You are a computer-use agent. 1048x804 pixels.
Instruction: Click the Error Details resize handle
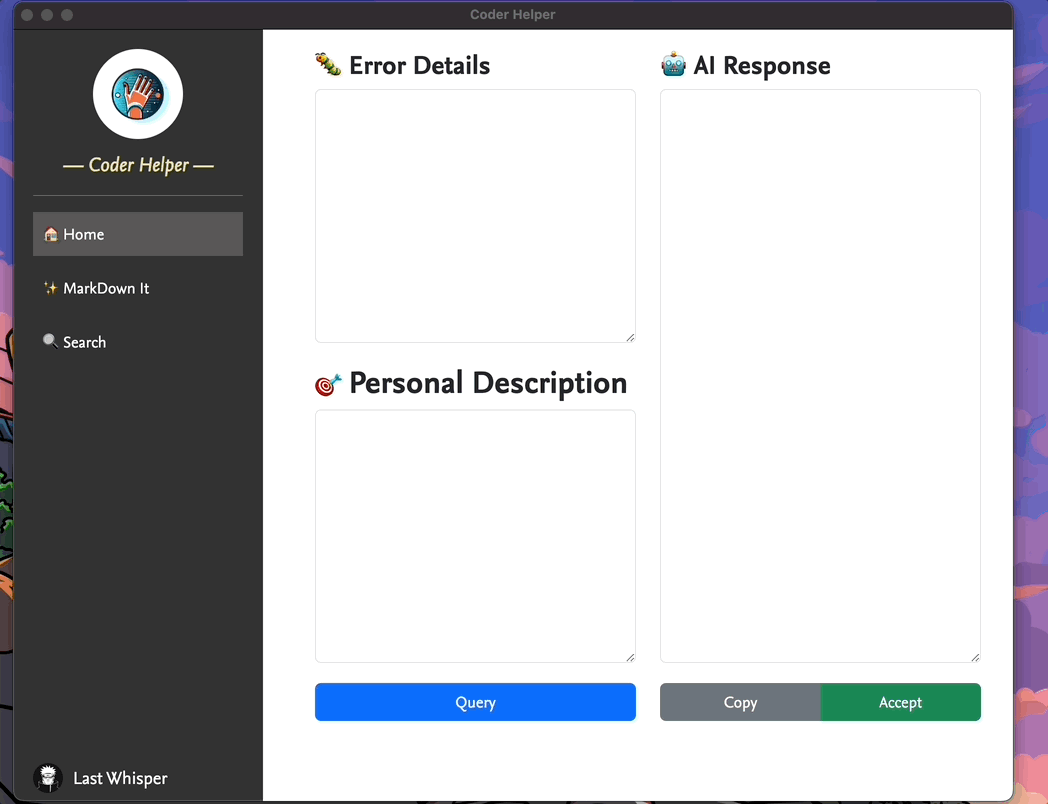pyautogui.click(x=630, y=338)
